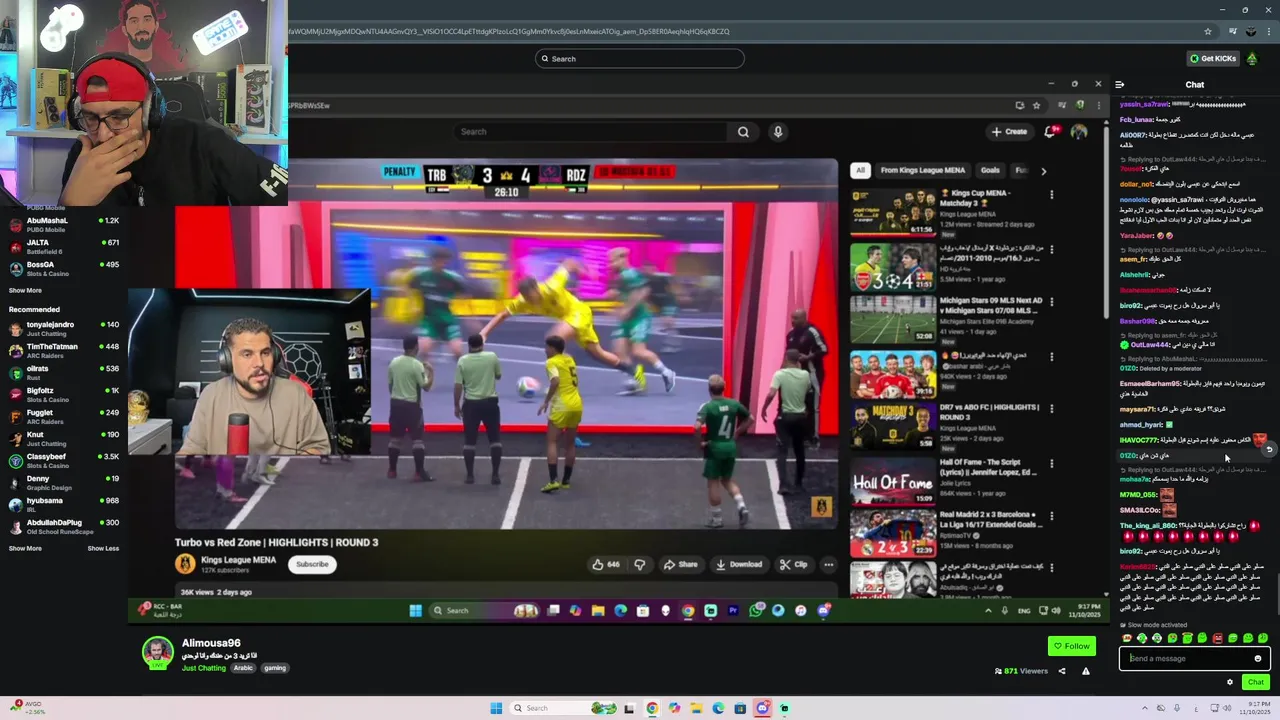The width and height of the screenshot is (1280, 720).
Task: Follow the Alimousa96 channel
Action: click(1071, 646)
